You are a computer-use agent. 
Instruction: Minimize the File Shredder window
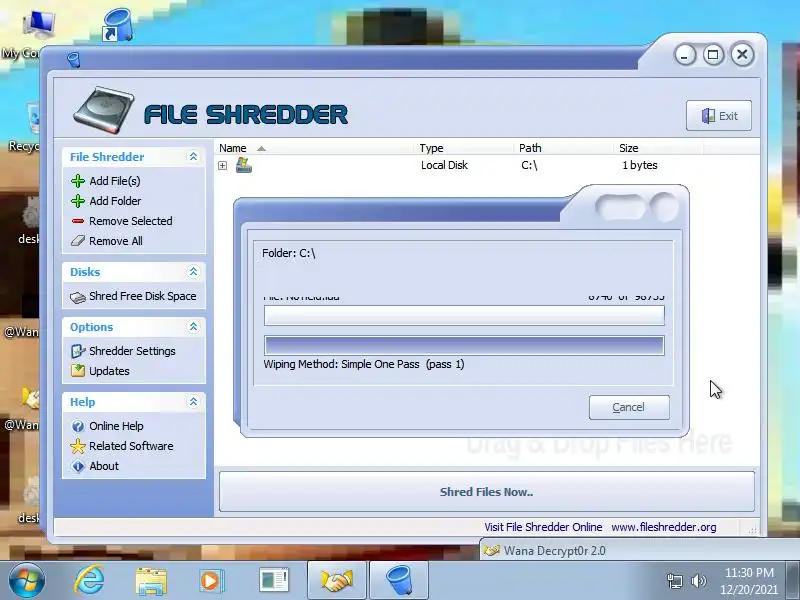tap(685, 55)
